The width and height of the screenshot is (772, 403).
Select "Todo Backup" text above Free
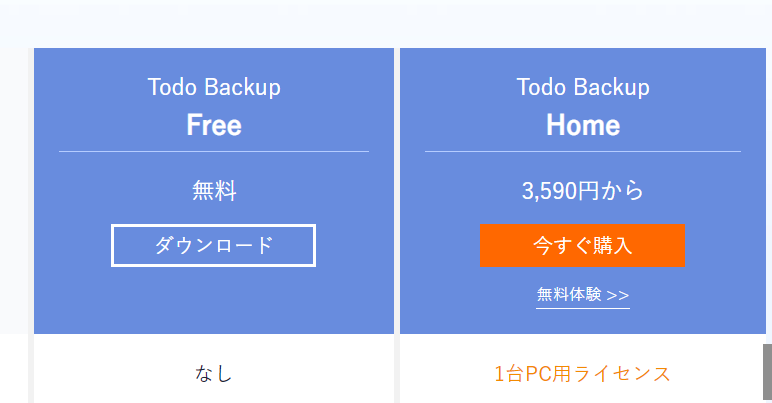(214, 87)
